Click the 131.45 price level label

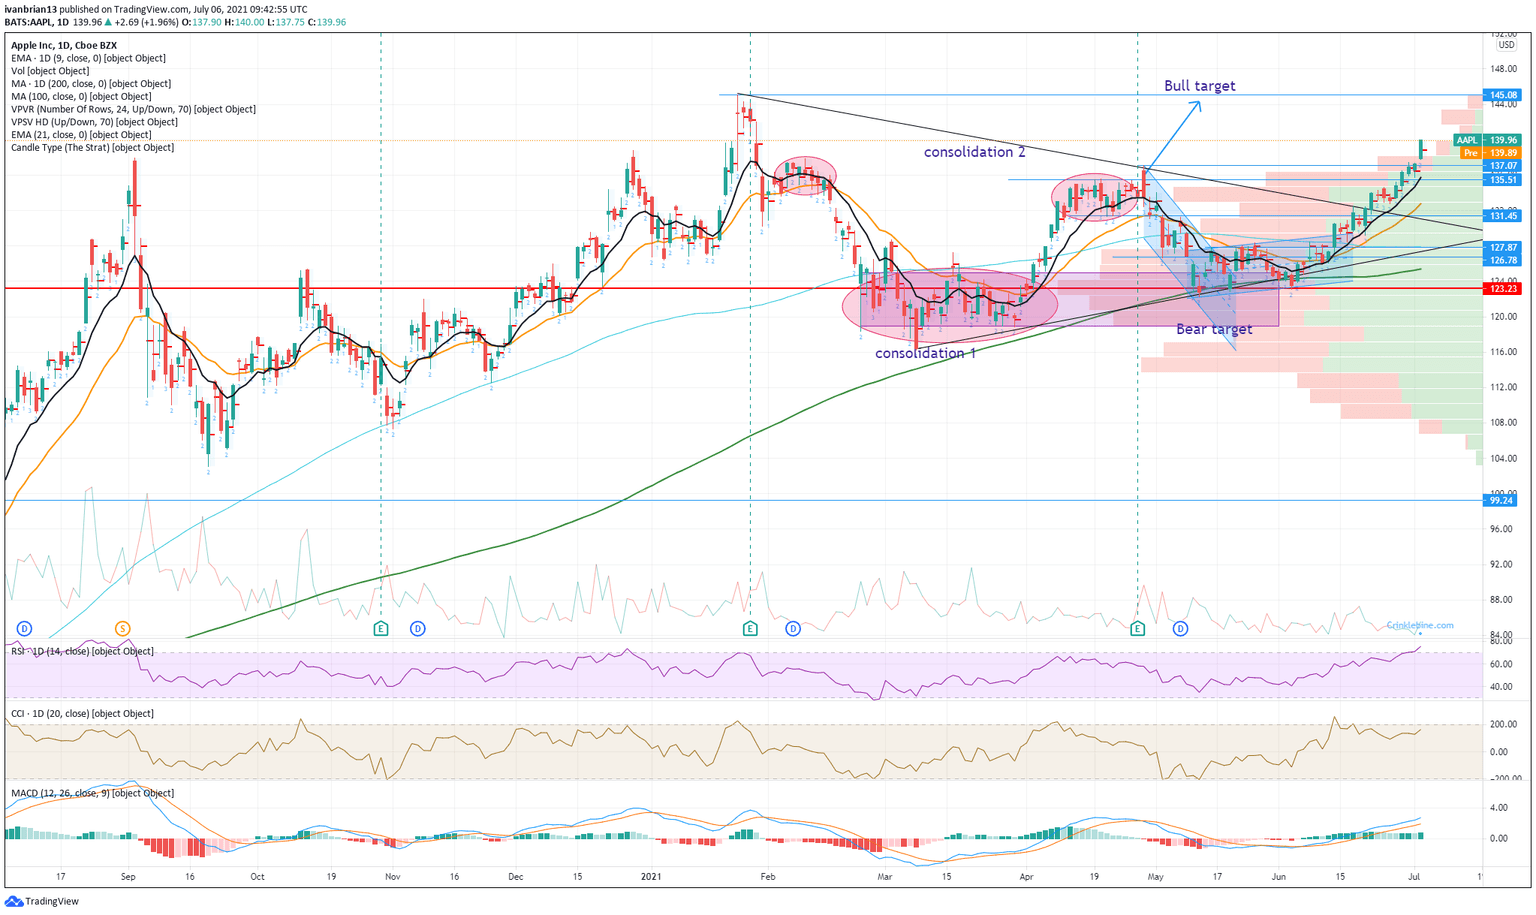click(x=1503, y=216)
